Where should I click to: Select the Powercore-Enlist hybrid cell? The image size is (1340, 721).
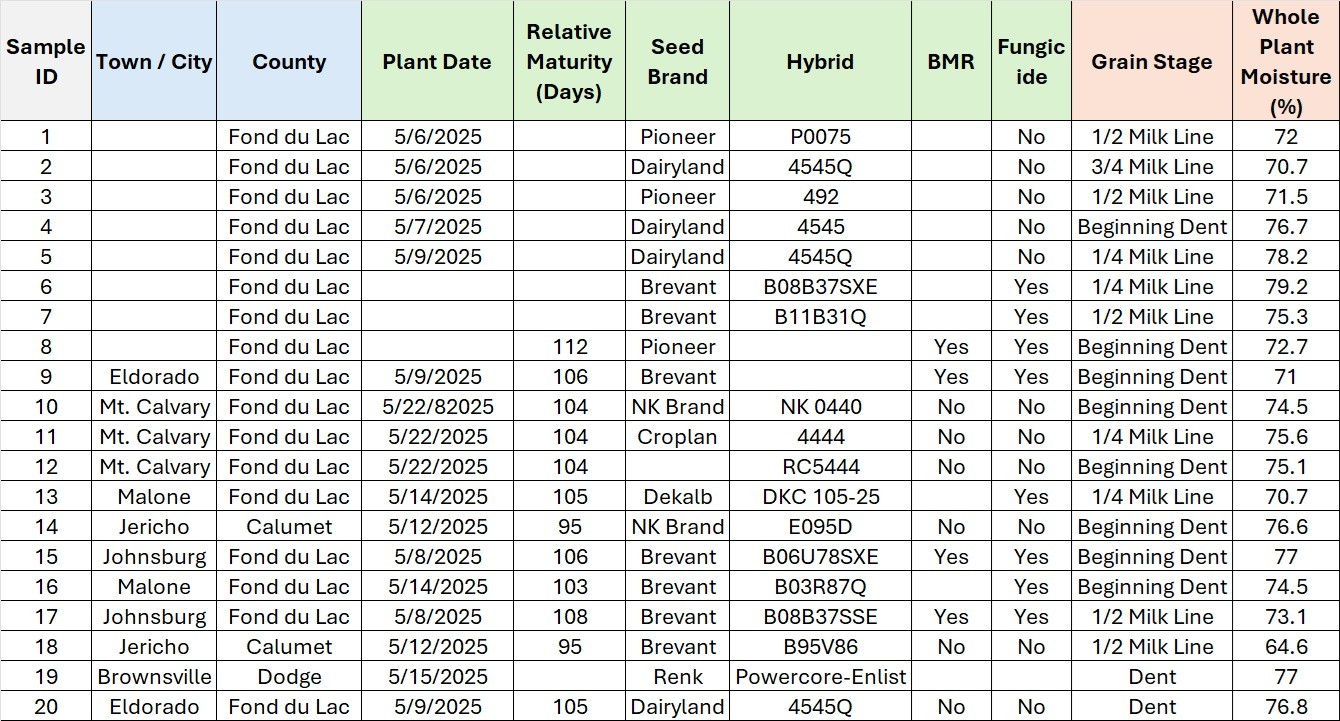[820, 677]
